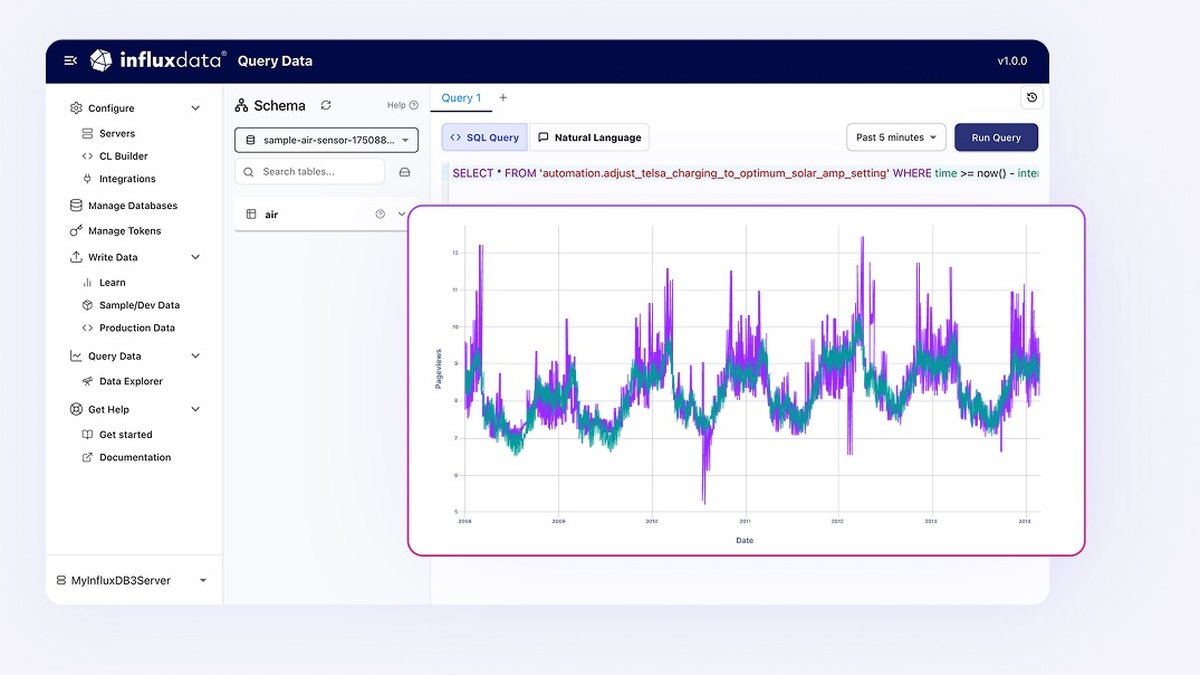Screen dimensions: 1200x675
Task: Click the Query Data chart icon
Action: pos(76,356)
